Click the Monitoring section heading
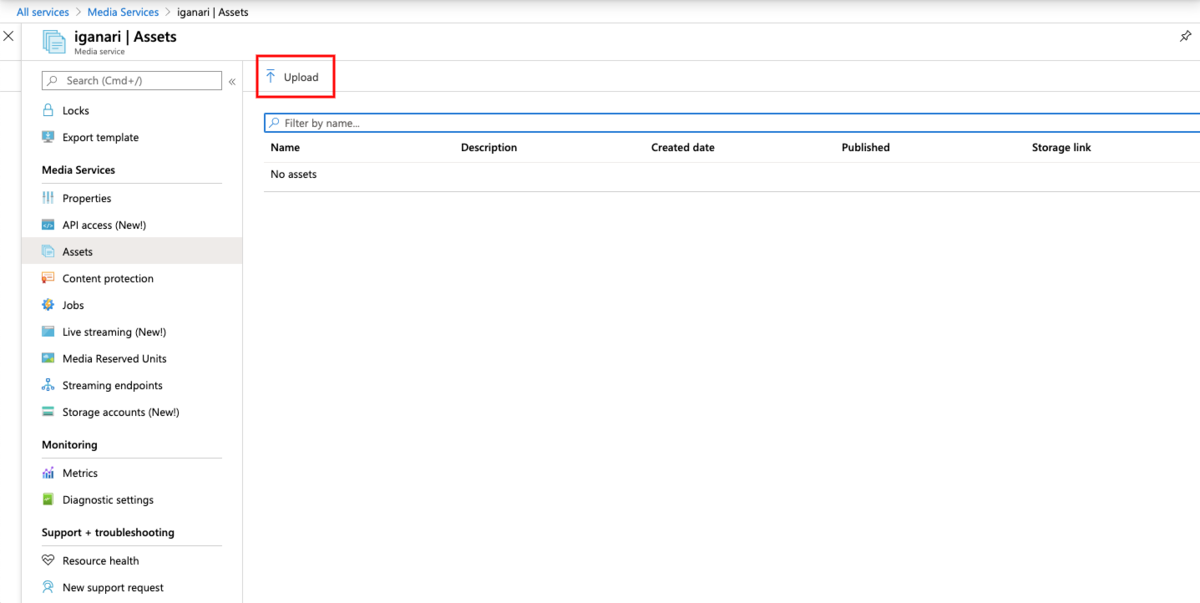 click(x=69, y=445)
